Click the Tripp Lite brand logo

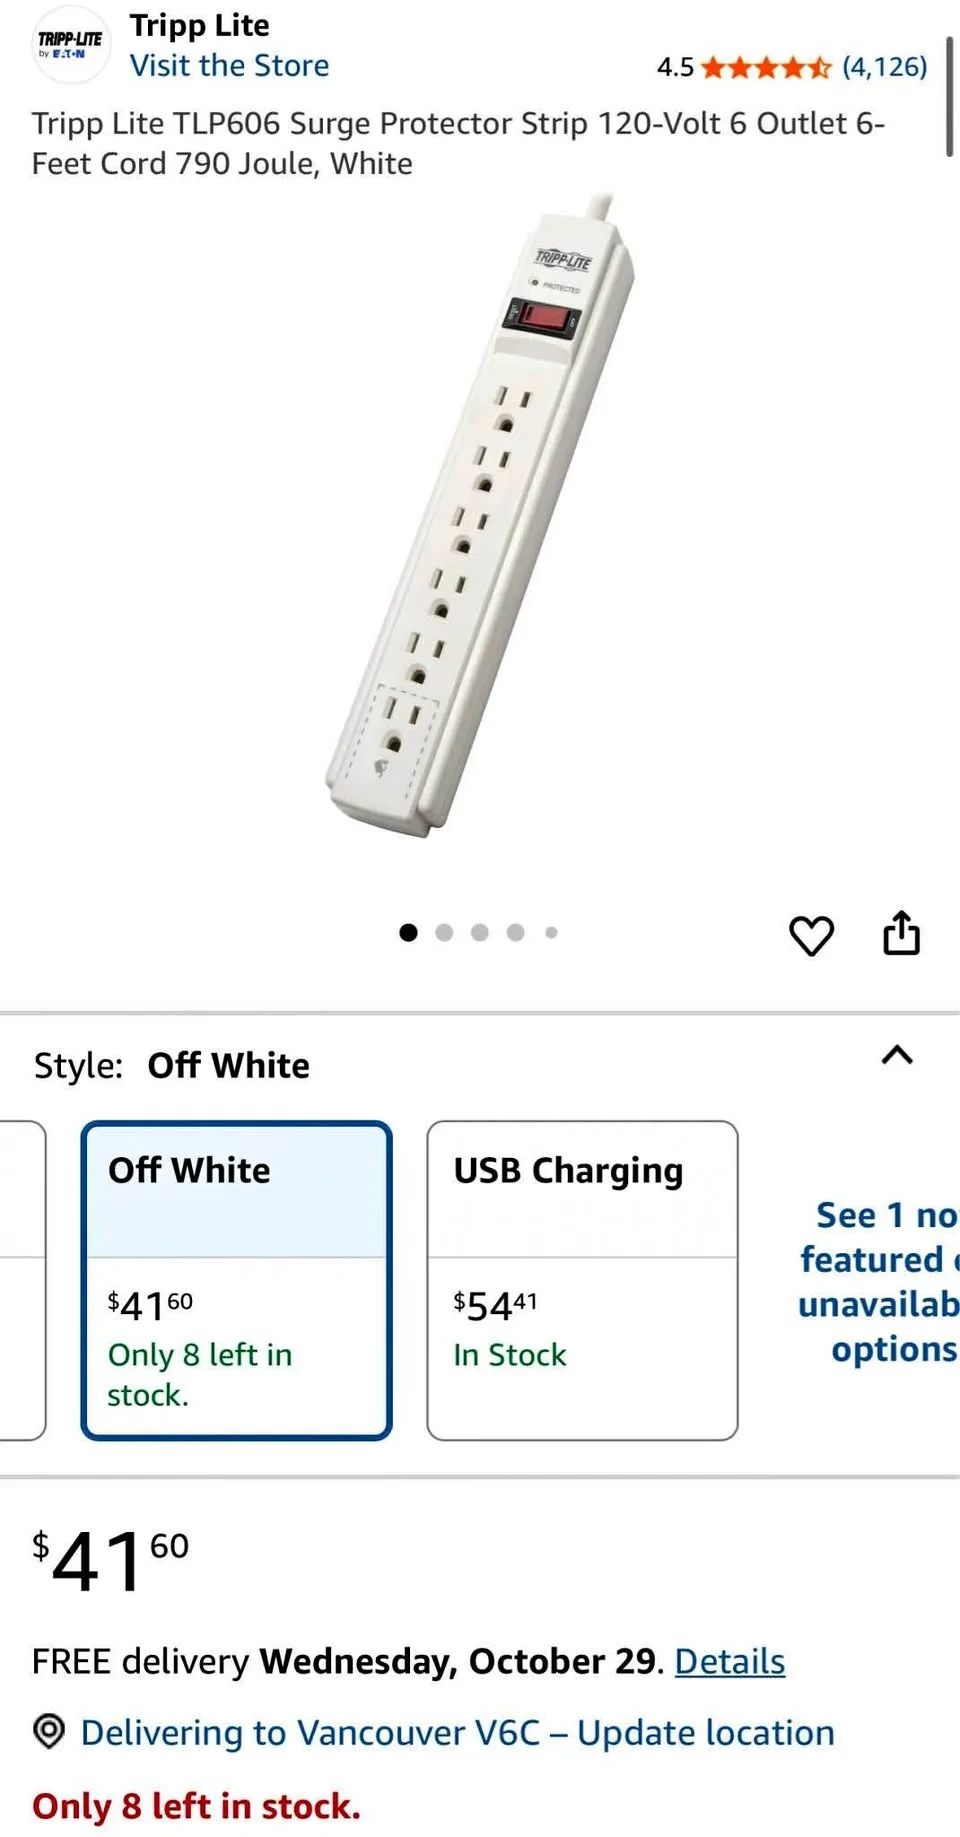68,44
